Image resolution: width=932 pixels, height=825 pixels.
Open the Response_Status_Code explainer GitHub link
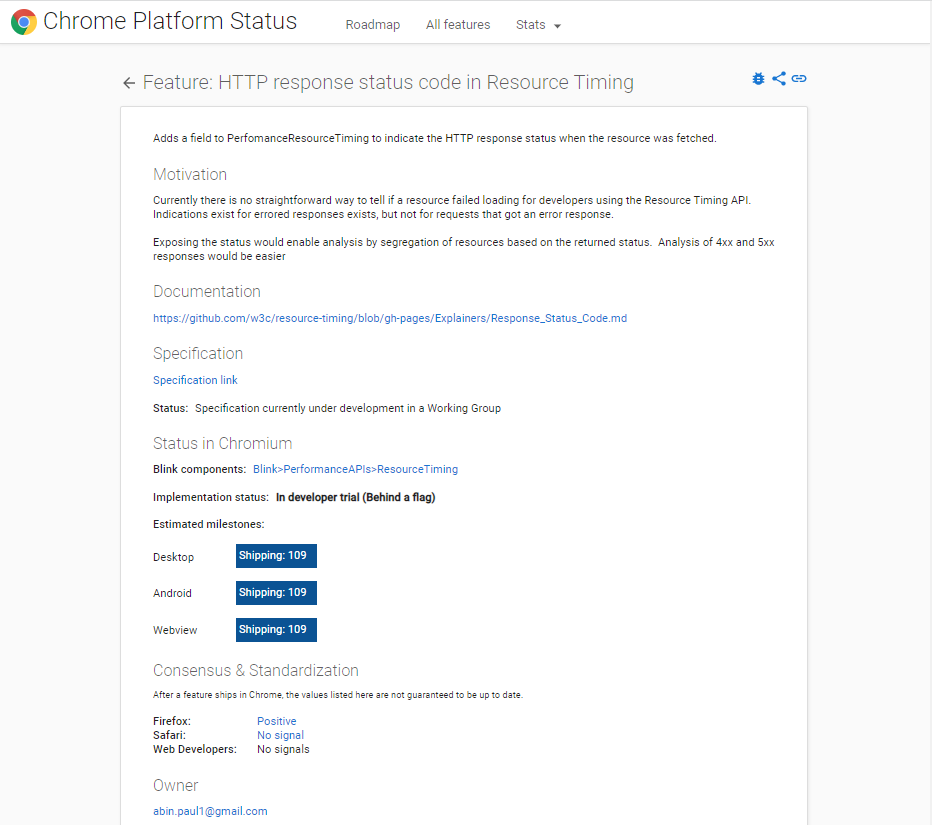coord(388,317)
